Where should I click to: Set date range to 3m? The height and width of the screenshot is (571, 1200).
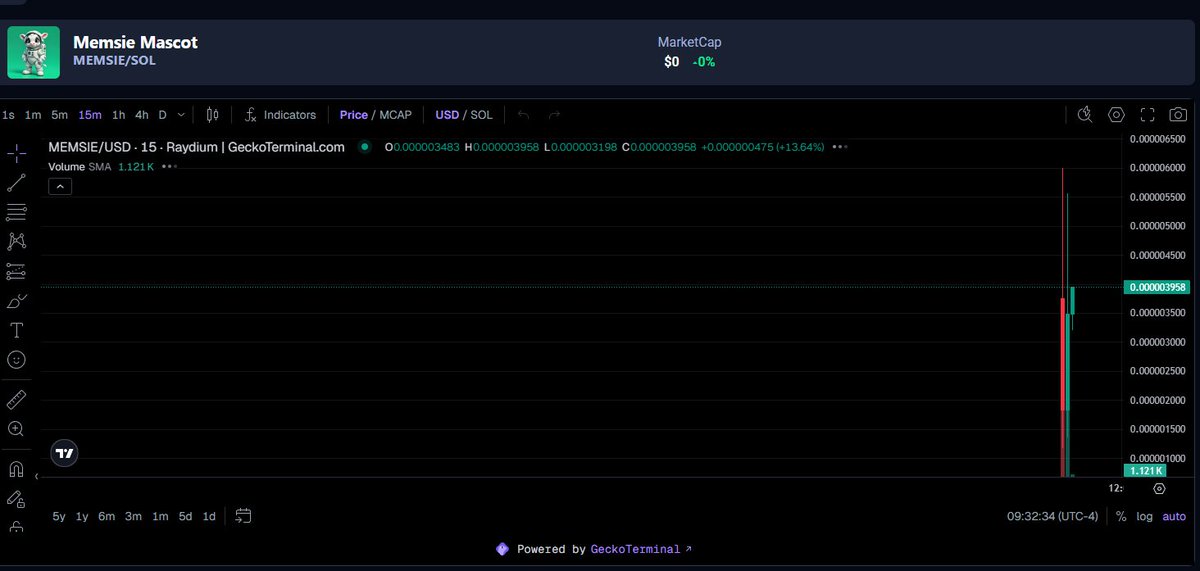click(133, 516)
